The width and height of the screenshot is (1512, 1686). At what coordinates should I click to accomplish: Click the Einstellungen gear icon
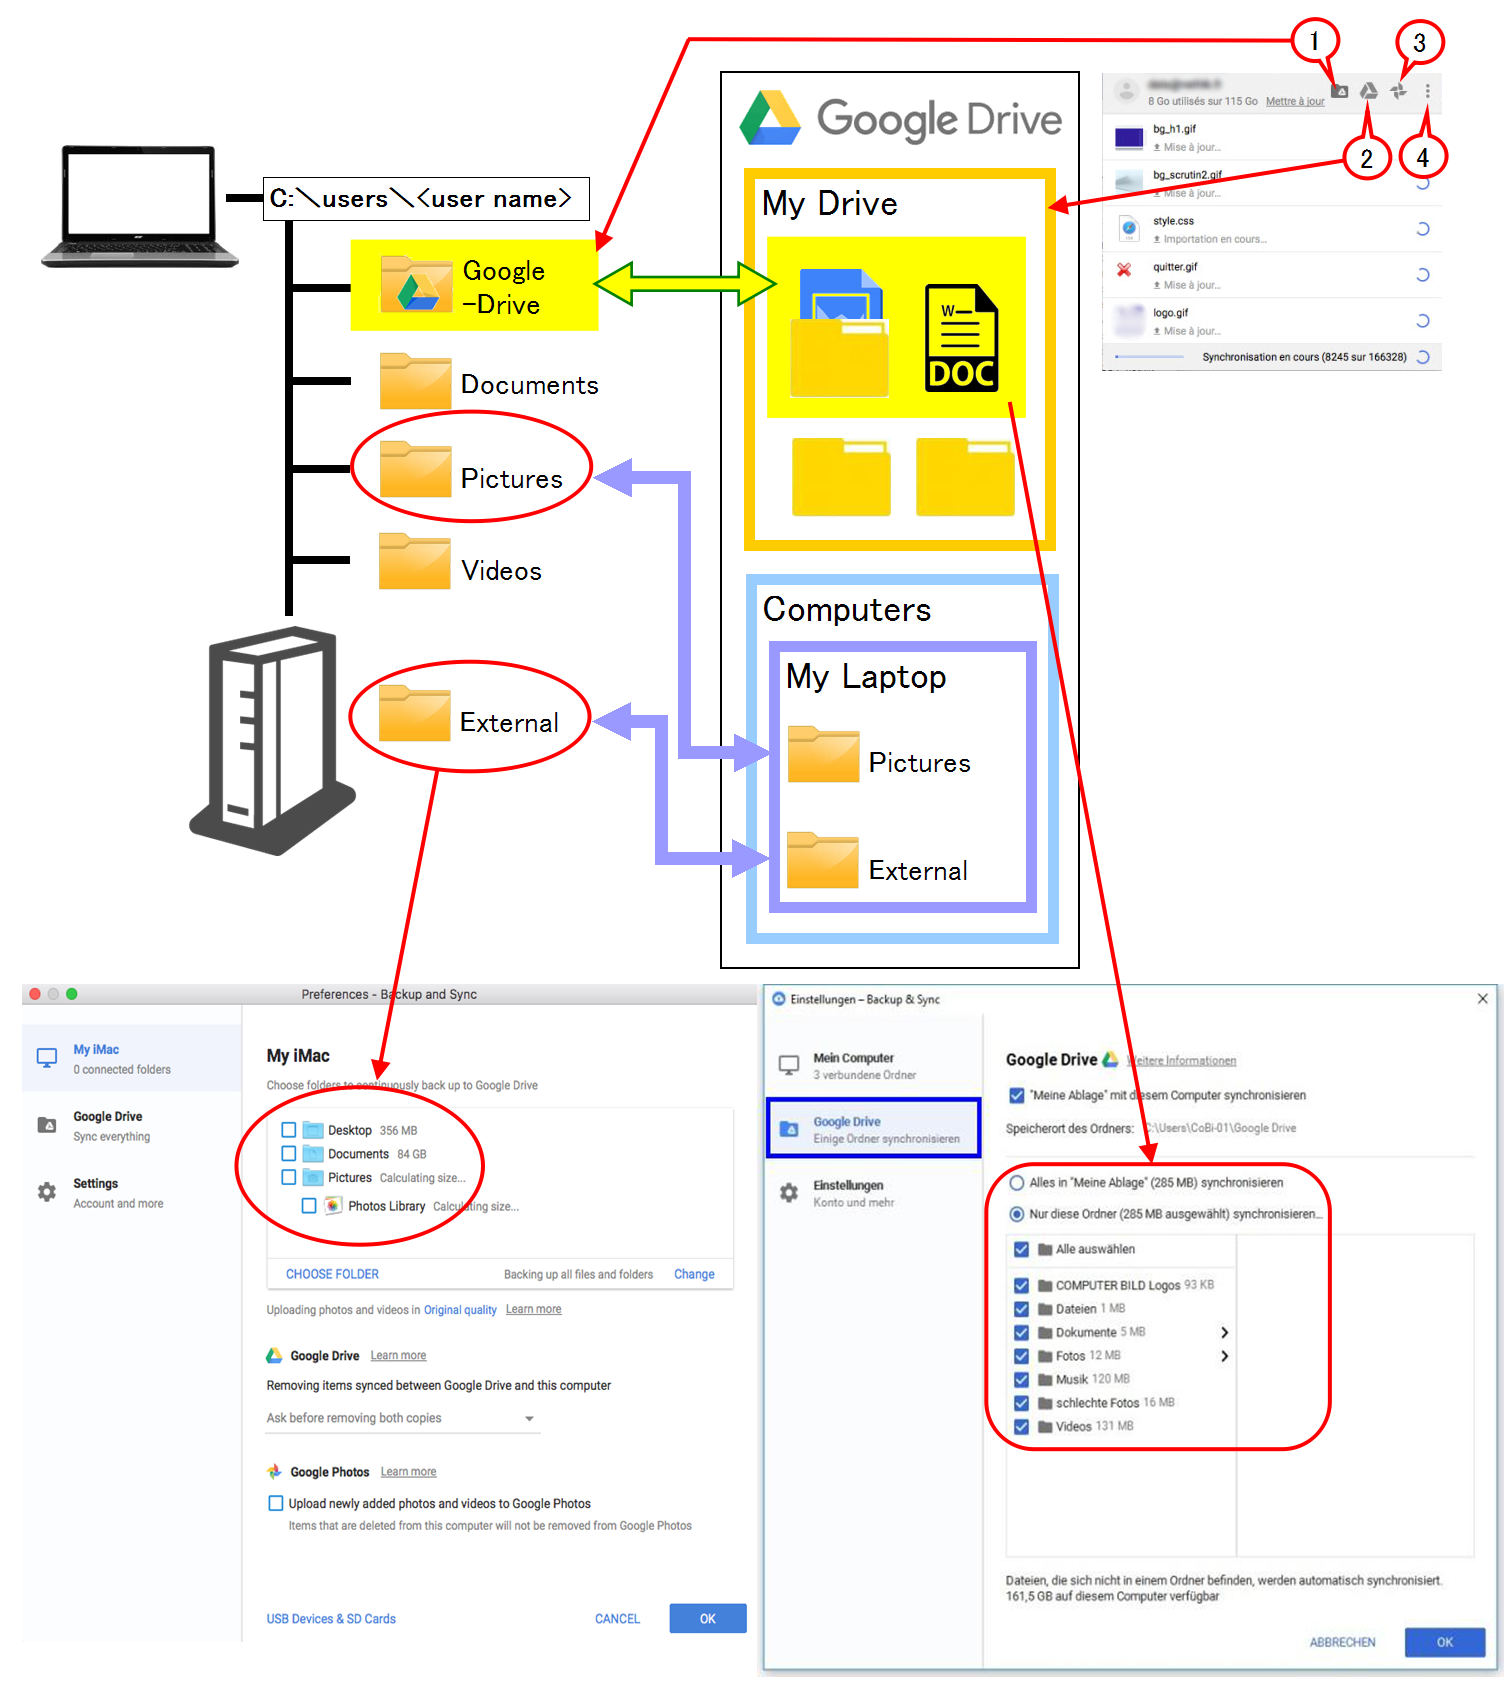pyautogui.click(x=789, y=1193)
